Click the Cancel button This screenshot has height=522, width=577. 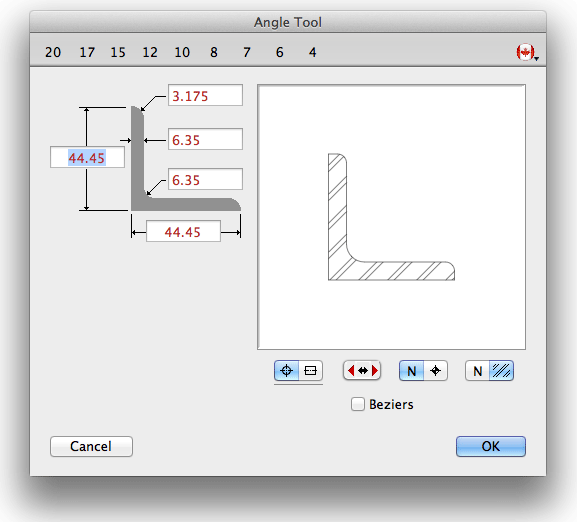(x=91, y=446)
